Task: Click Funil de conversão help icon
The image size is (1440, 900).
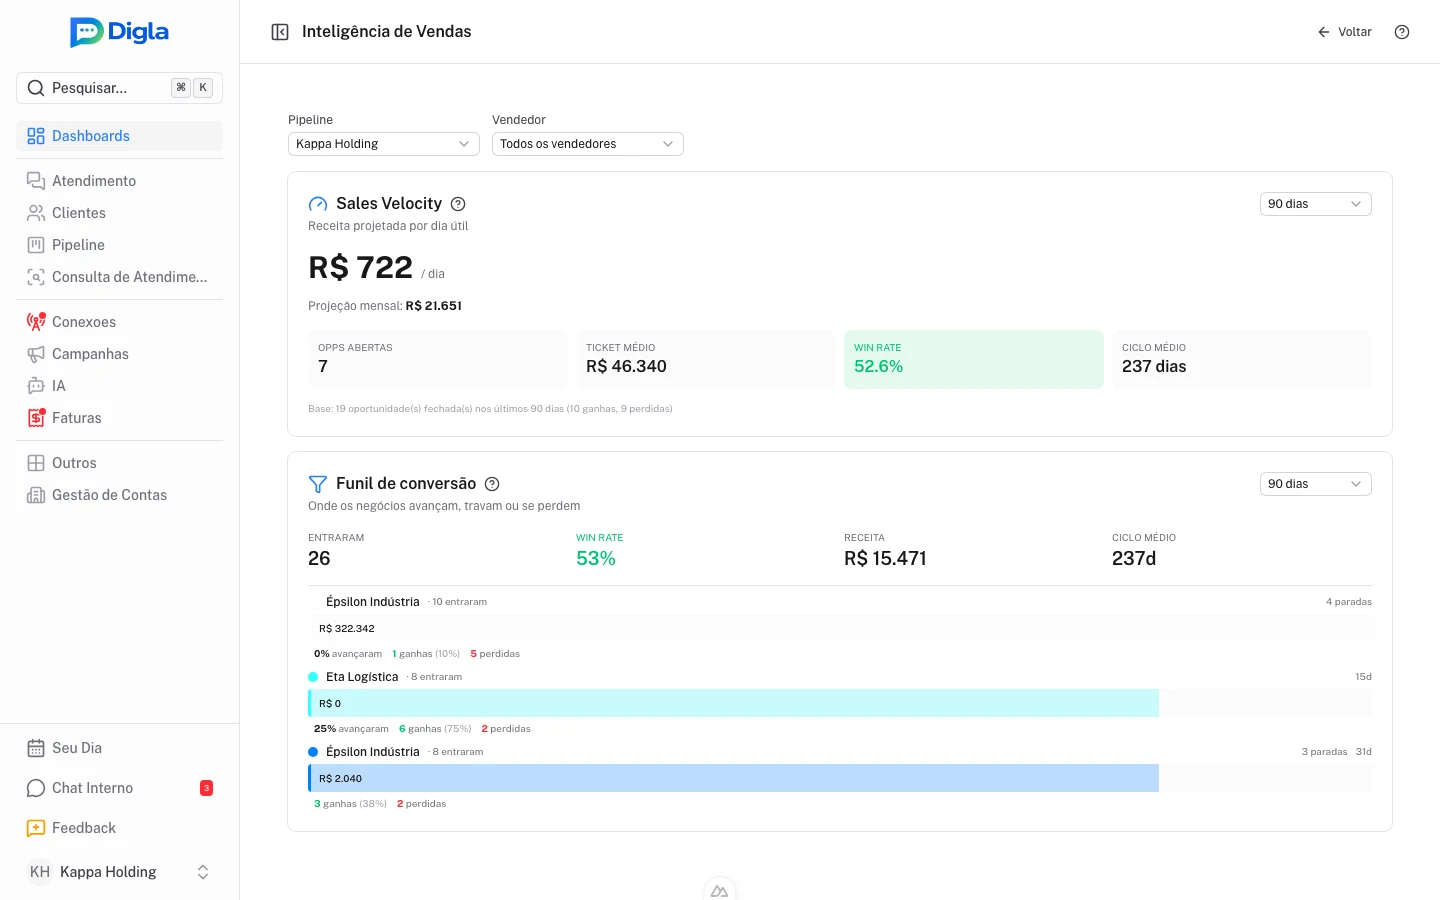Action: tap(492, 484)
